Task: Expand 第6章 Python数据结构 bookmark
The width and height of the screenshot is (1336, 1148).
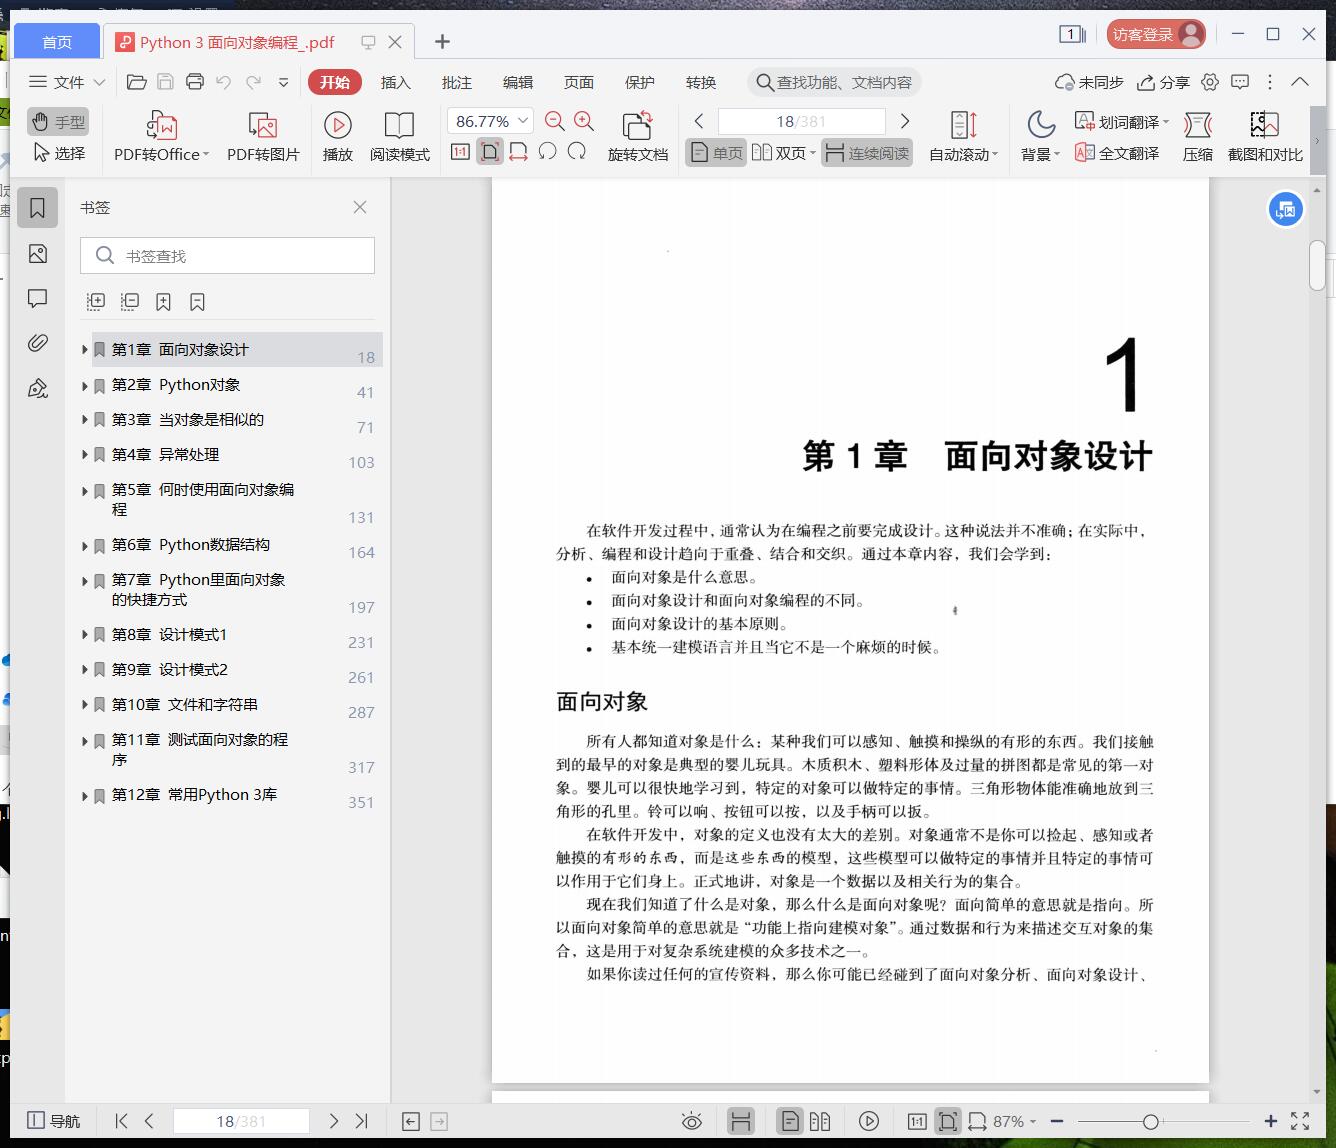Action: coord(85,545)
